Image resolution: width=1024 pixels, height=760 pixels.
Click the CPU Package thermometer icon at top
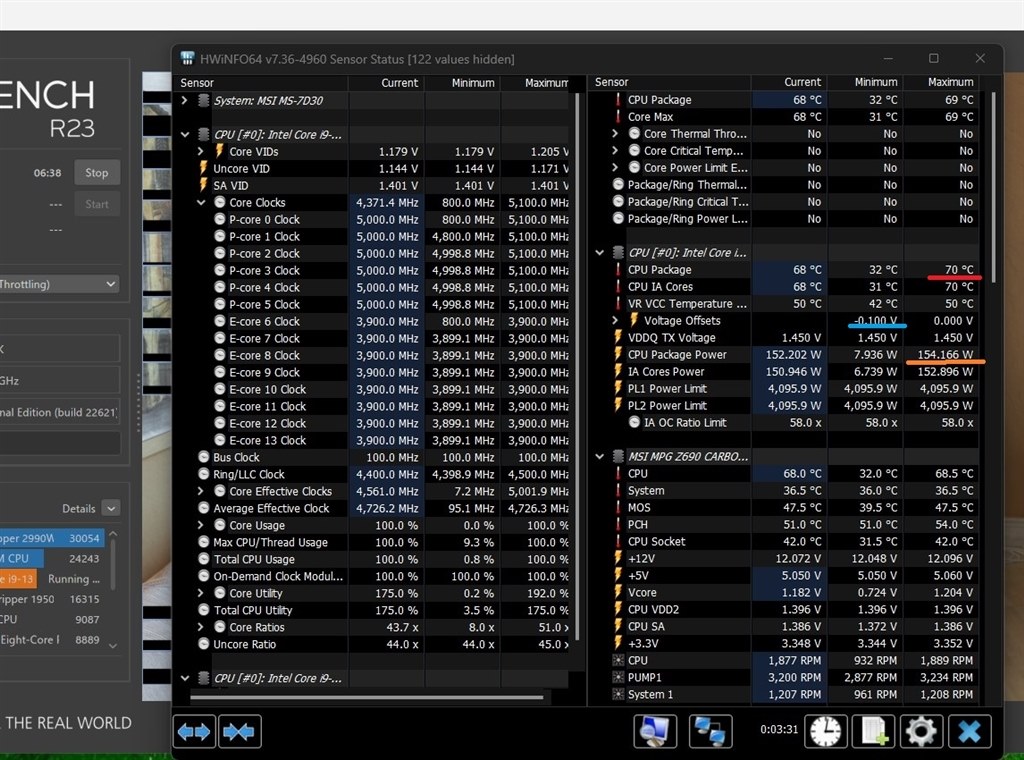coord(618,100)
